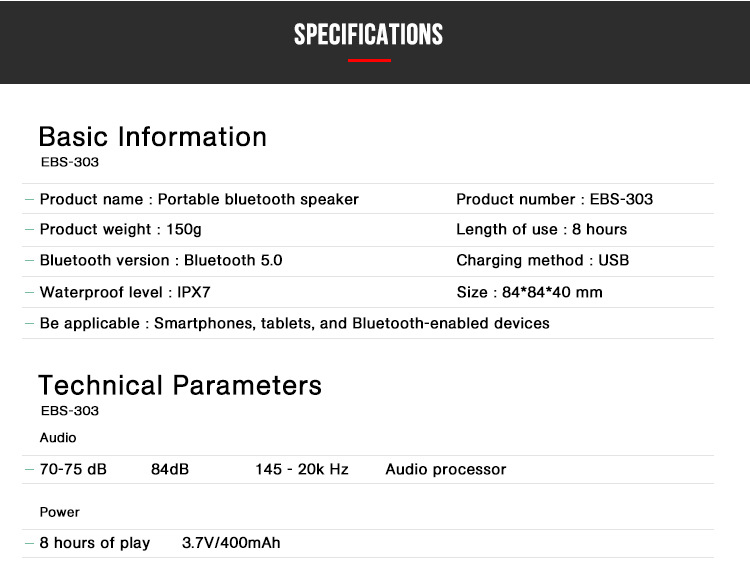
Task: Click the Product weight 150g entry
Action: [x=120, y=229]
